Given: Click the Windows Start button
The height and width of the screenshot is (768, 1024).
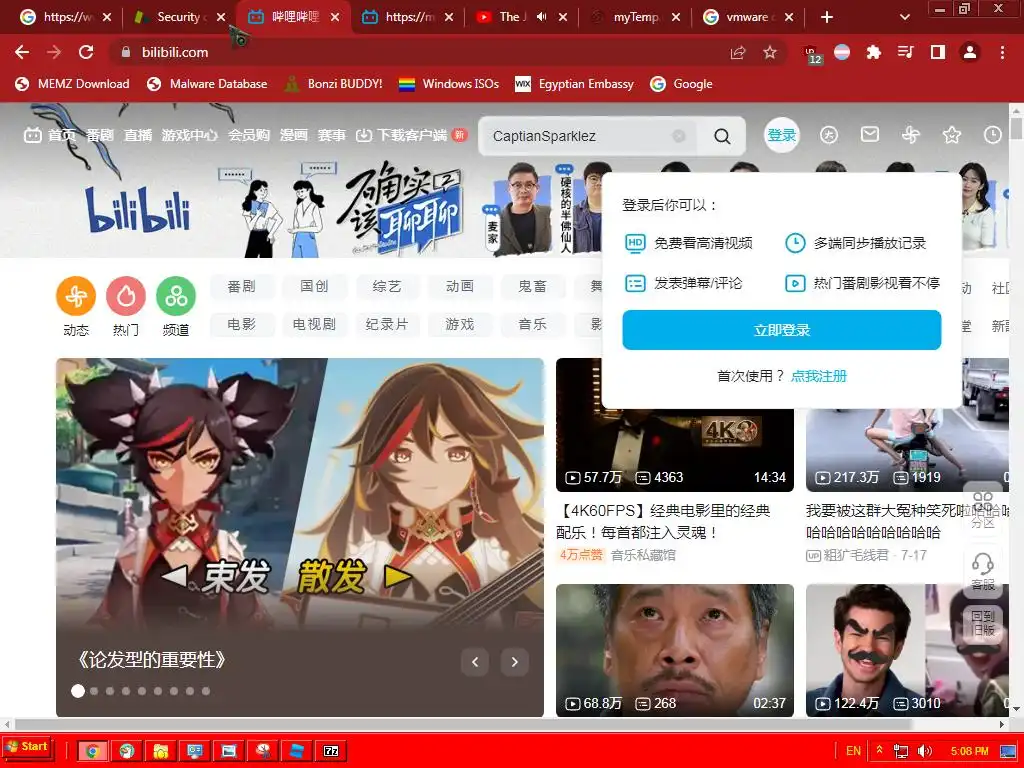Looking at the screenshot, I should (x=27, y=746).
